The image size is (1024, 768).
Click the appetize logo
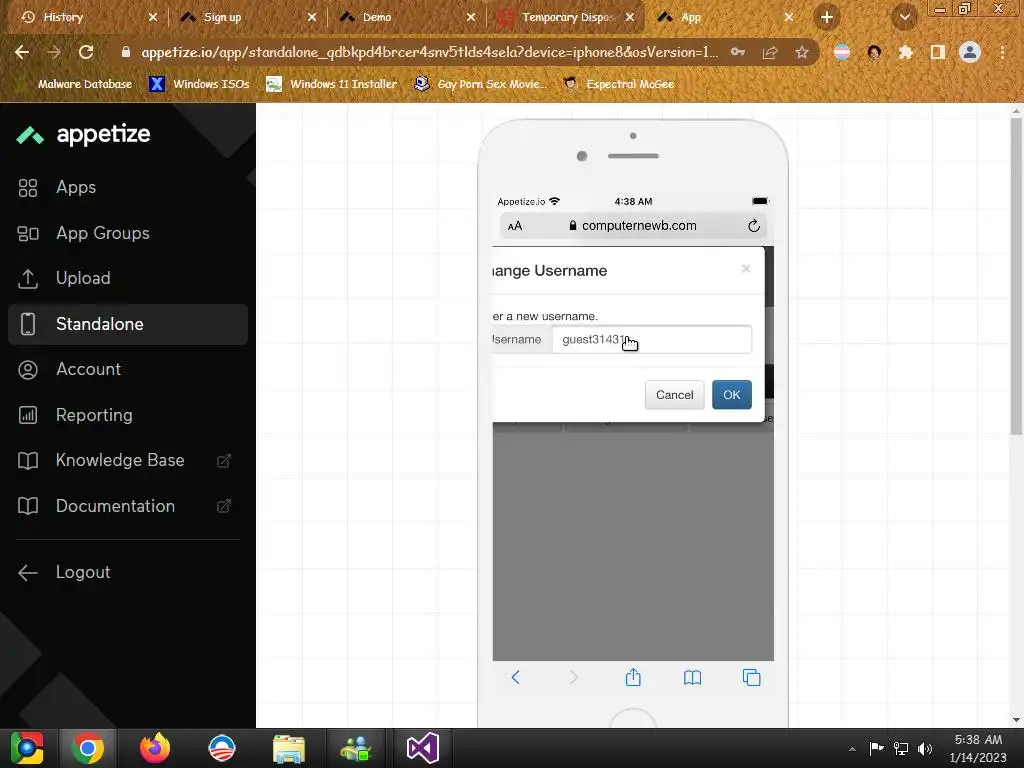click(x=84, y=135)
